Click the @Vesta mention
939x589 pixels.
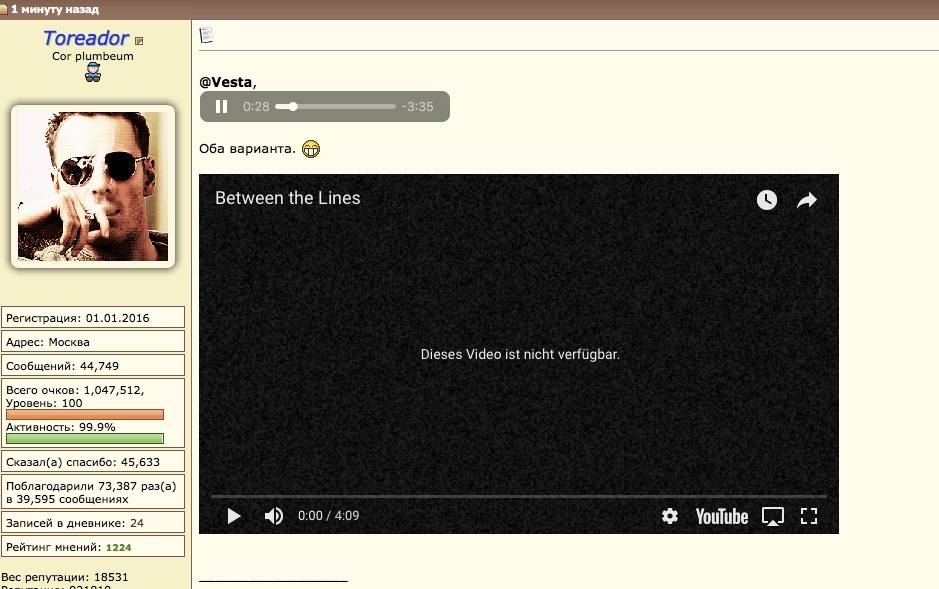[x=226, y=82]
